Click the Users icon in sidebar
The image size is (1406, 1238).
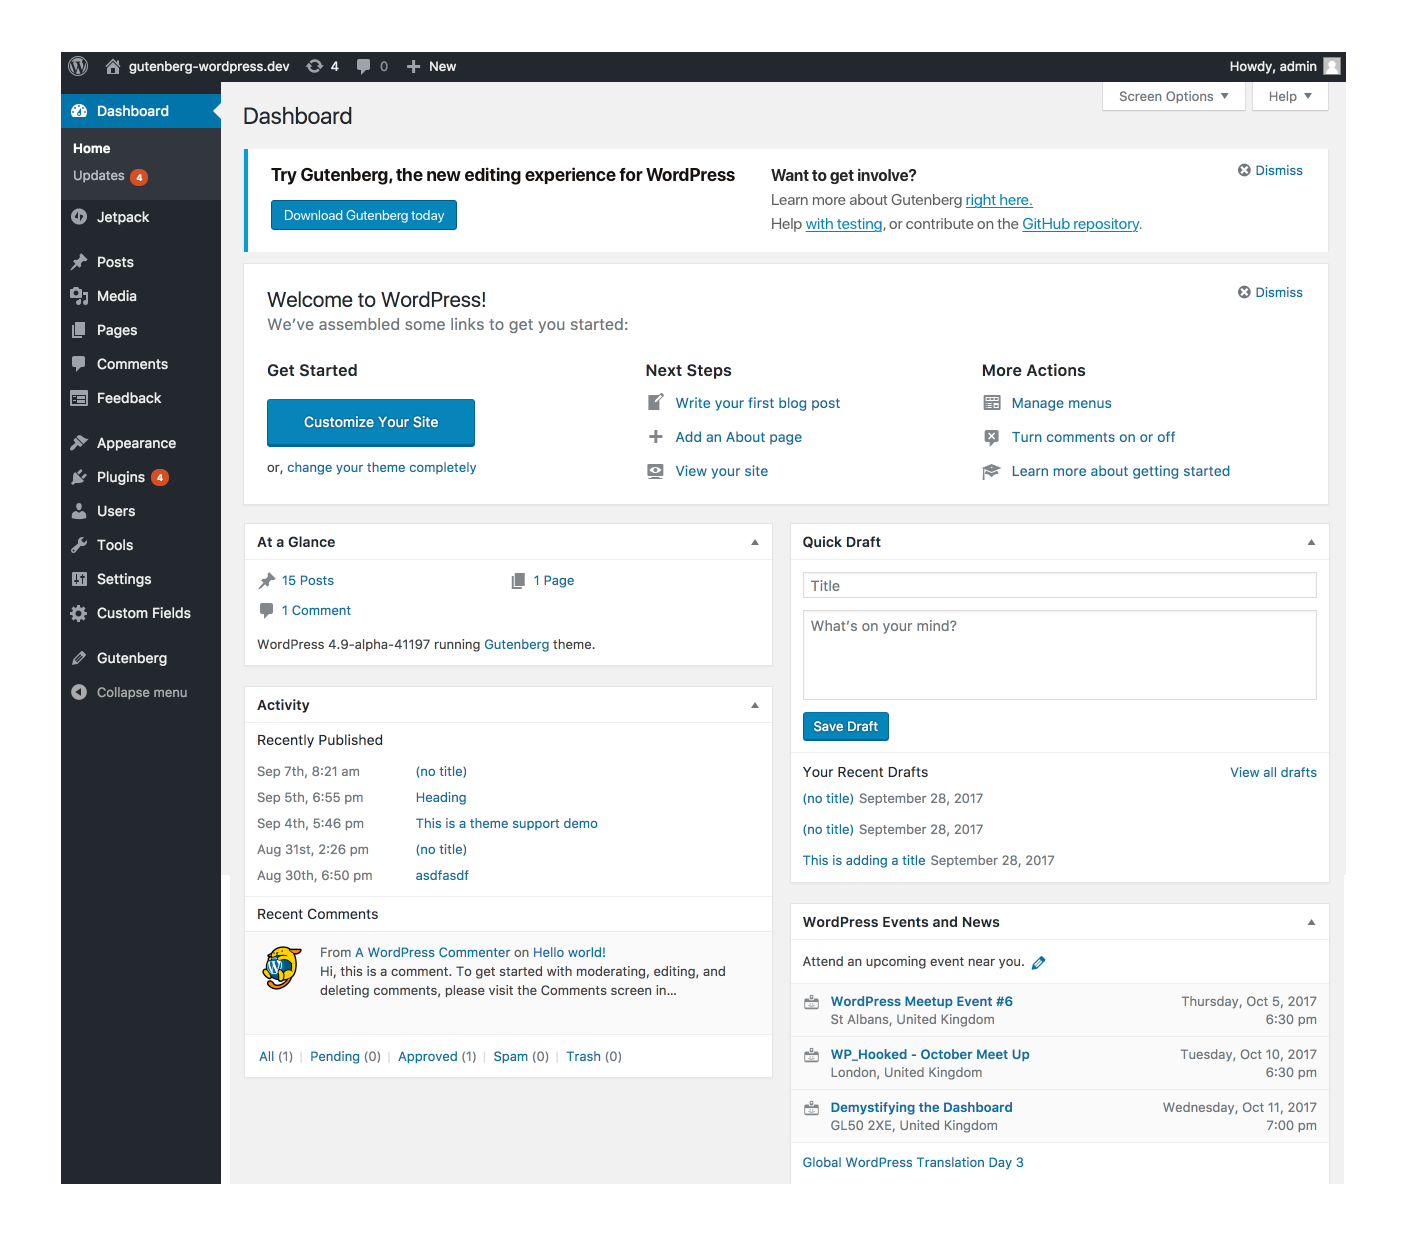pos(79,511)
